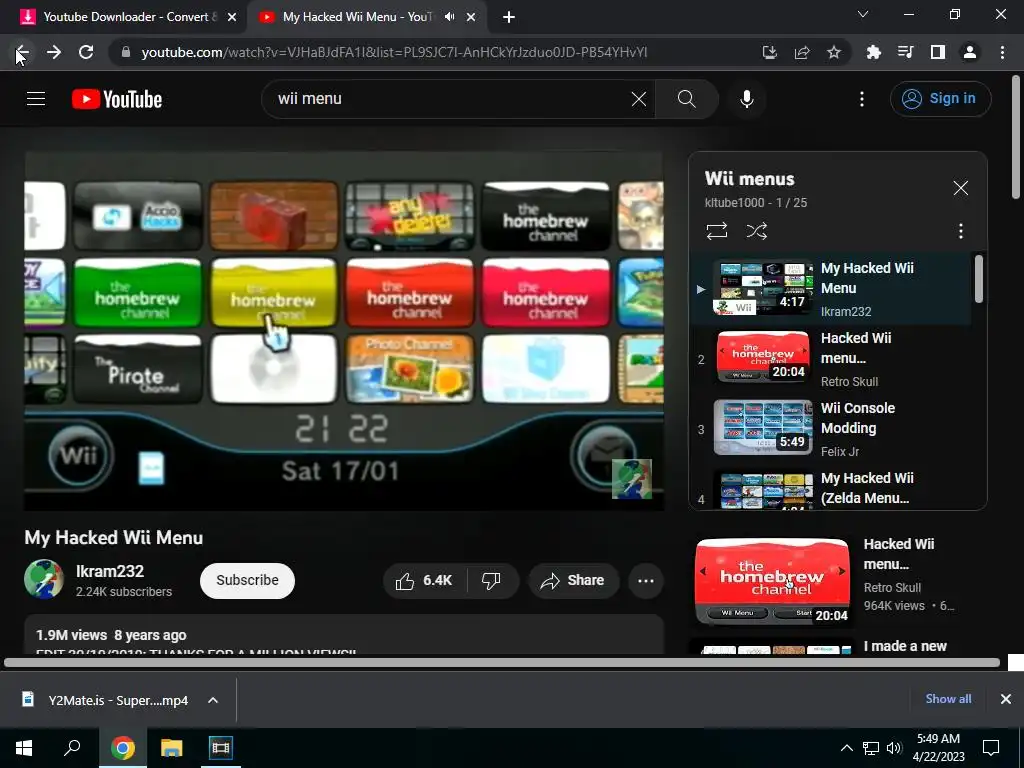Play My Hacked Wii Menu playlist item
This screenshot has width=1024, height=768.
831,289
